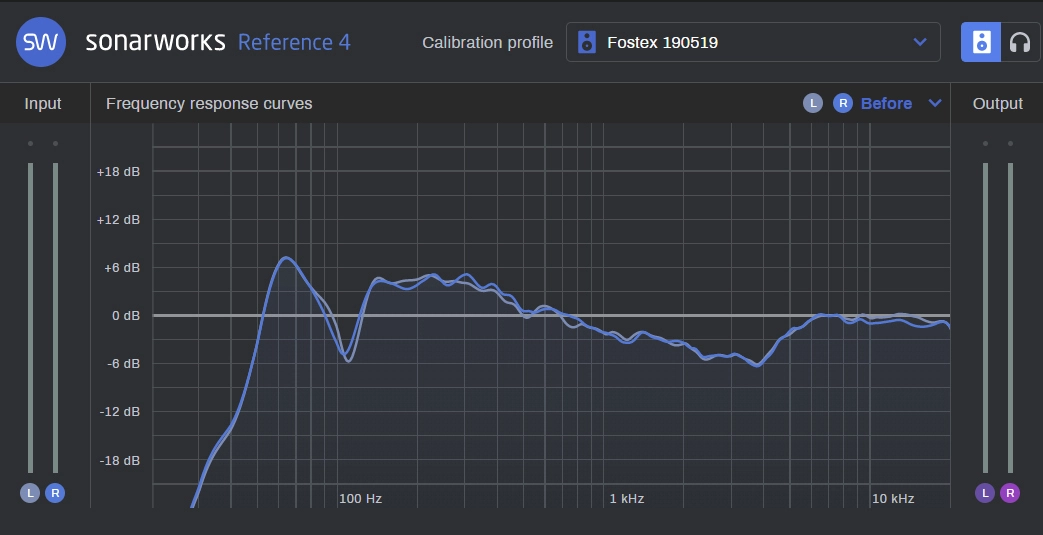The height and width of the screenshot is (535, 1043).
Task: Select the Input panel header
Action: [x=43, y=103]
